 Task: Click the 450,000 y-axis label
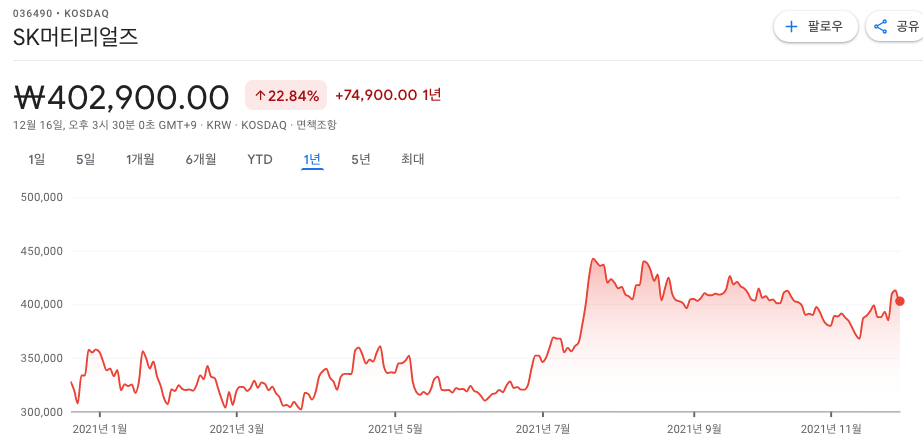[41, 251]
